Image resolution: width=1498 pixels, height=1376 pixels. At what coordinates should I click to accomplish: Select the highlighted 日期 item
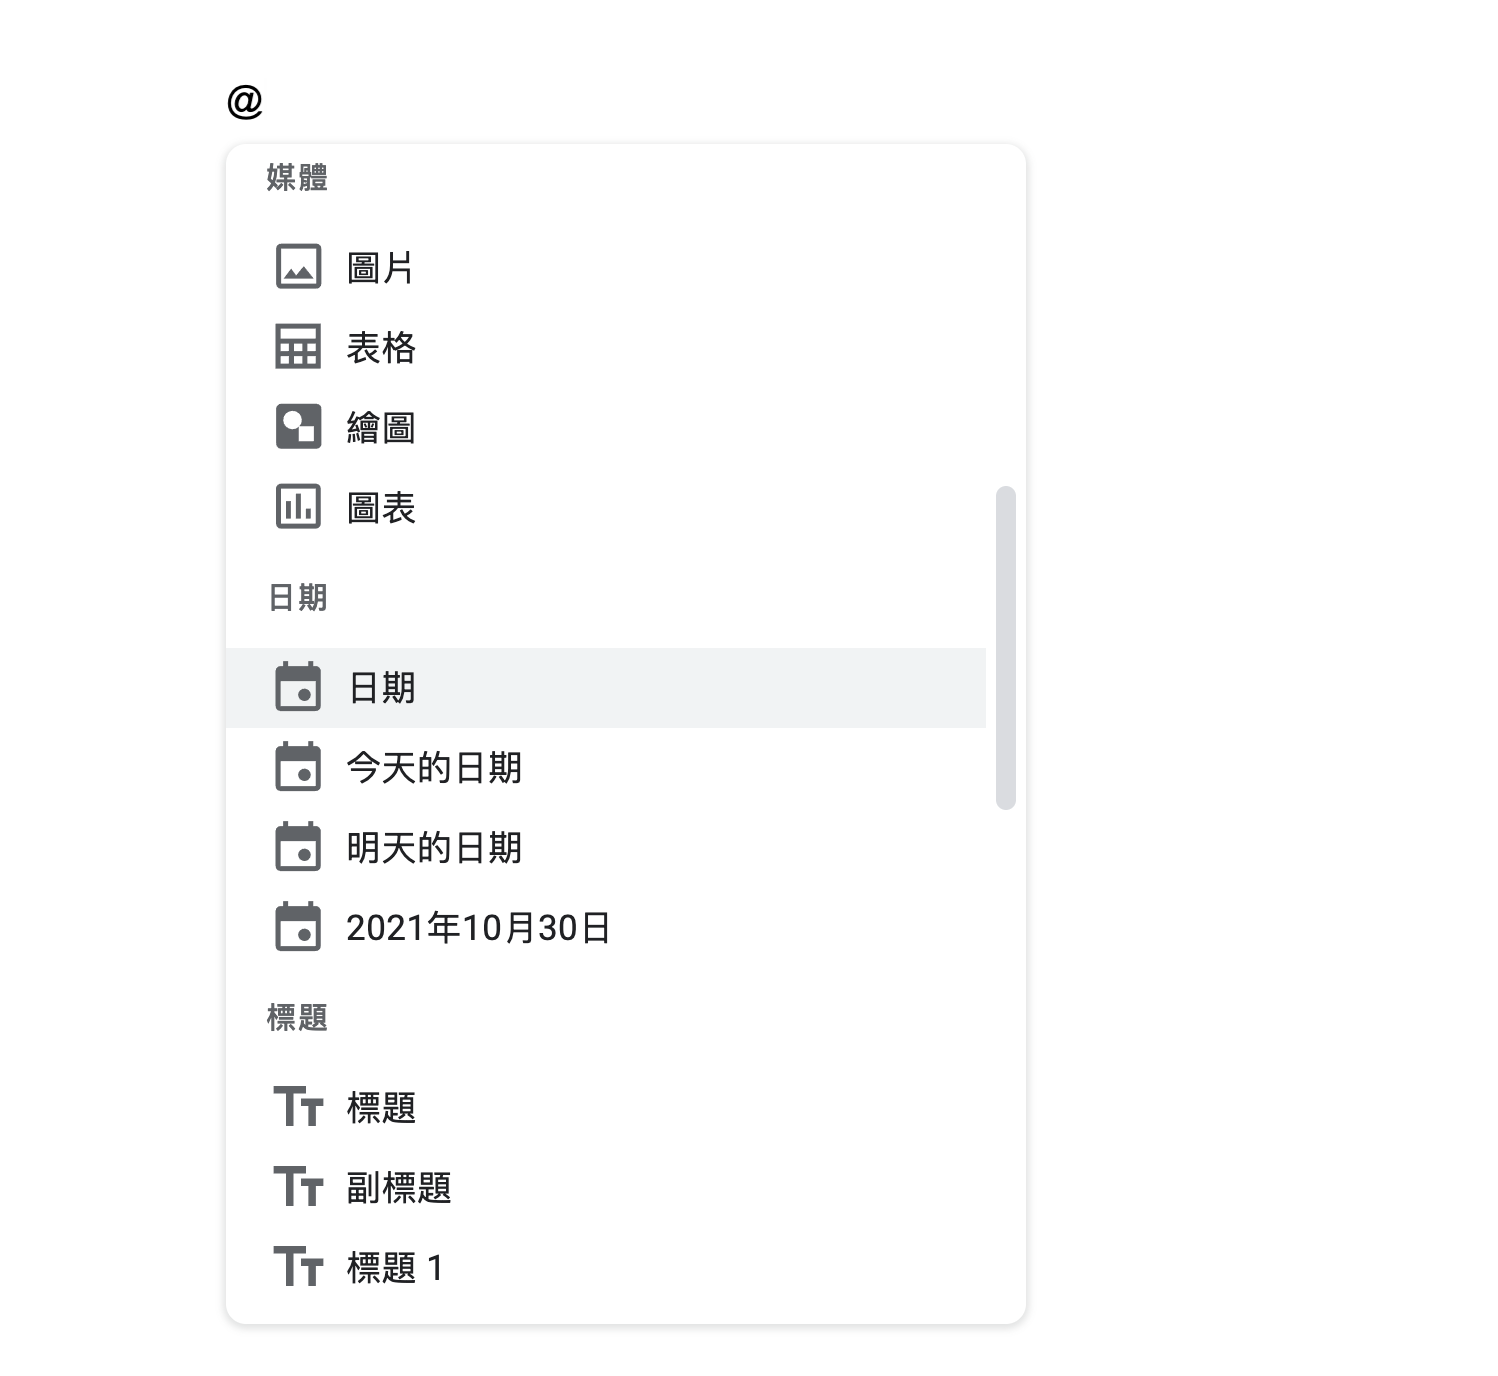click(382, 688)
